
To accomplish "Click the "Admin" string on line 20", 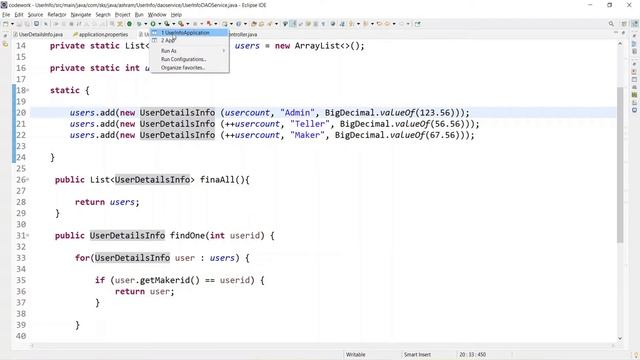I will pyautogui.click(x=298, y=113).
